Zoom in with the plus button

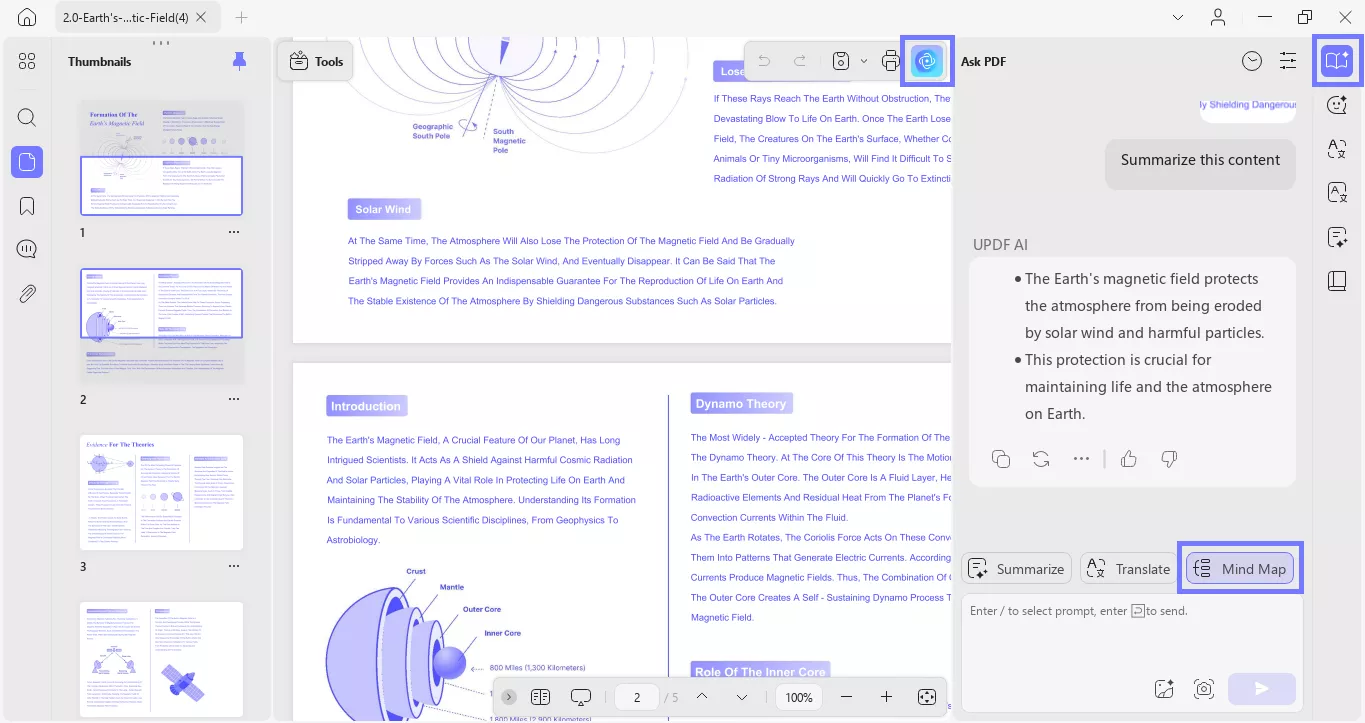pos(886,697)
